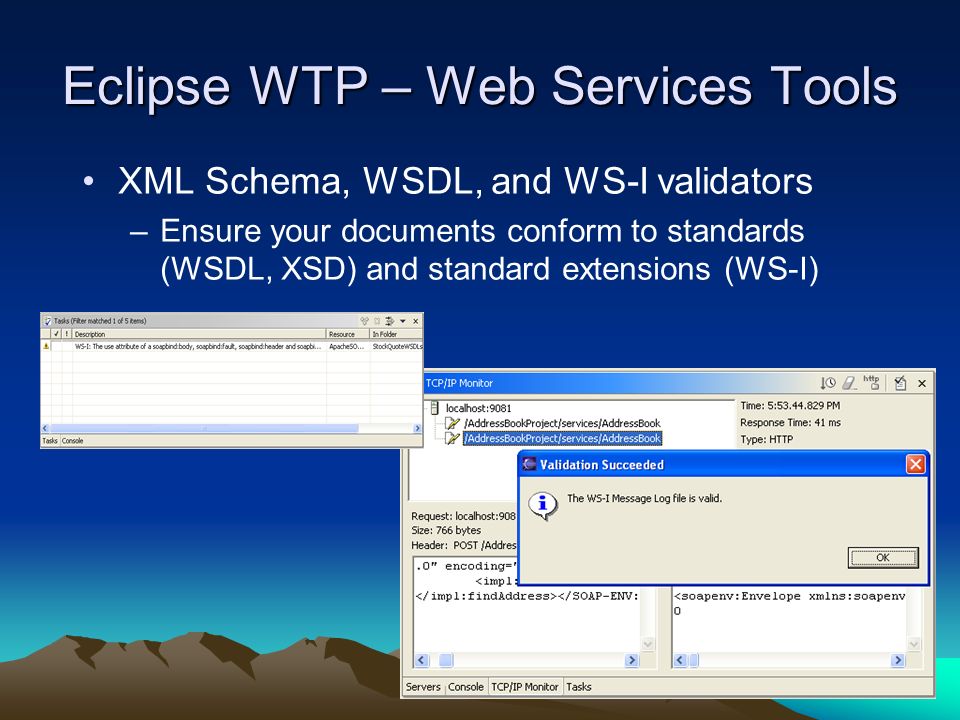960x720 pixels.
Task: Click the Time: 5:53.44.829 PM label
Action: [790, 405]
